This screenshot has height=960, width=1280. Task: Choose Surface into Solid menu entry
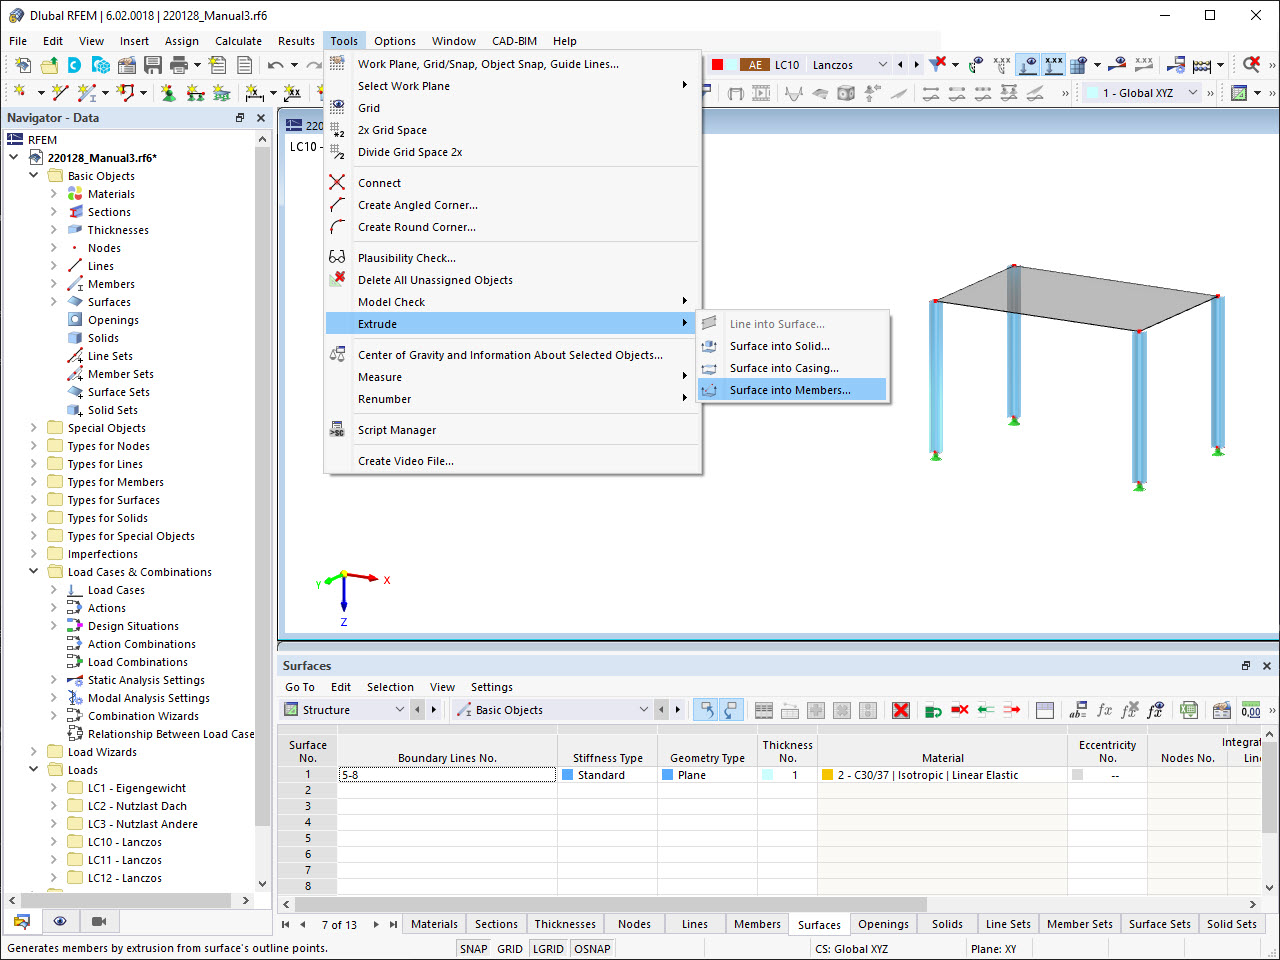(792, 346)
